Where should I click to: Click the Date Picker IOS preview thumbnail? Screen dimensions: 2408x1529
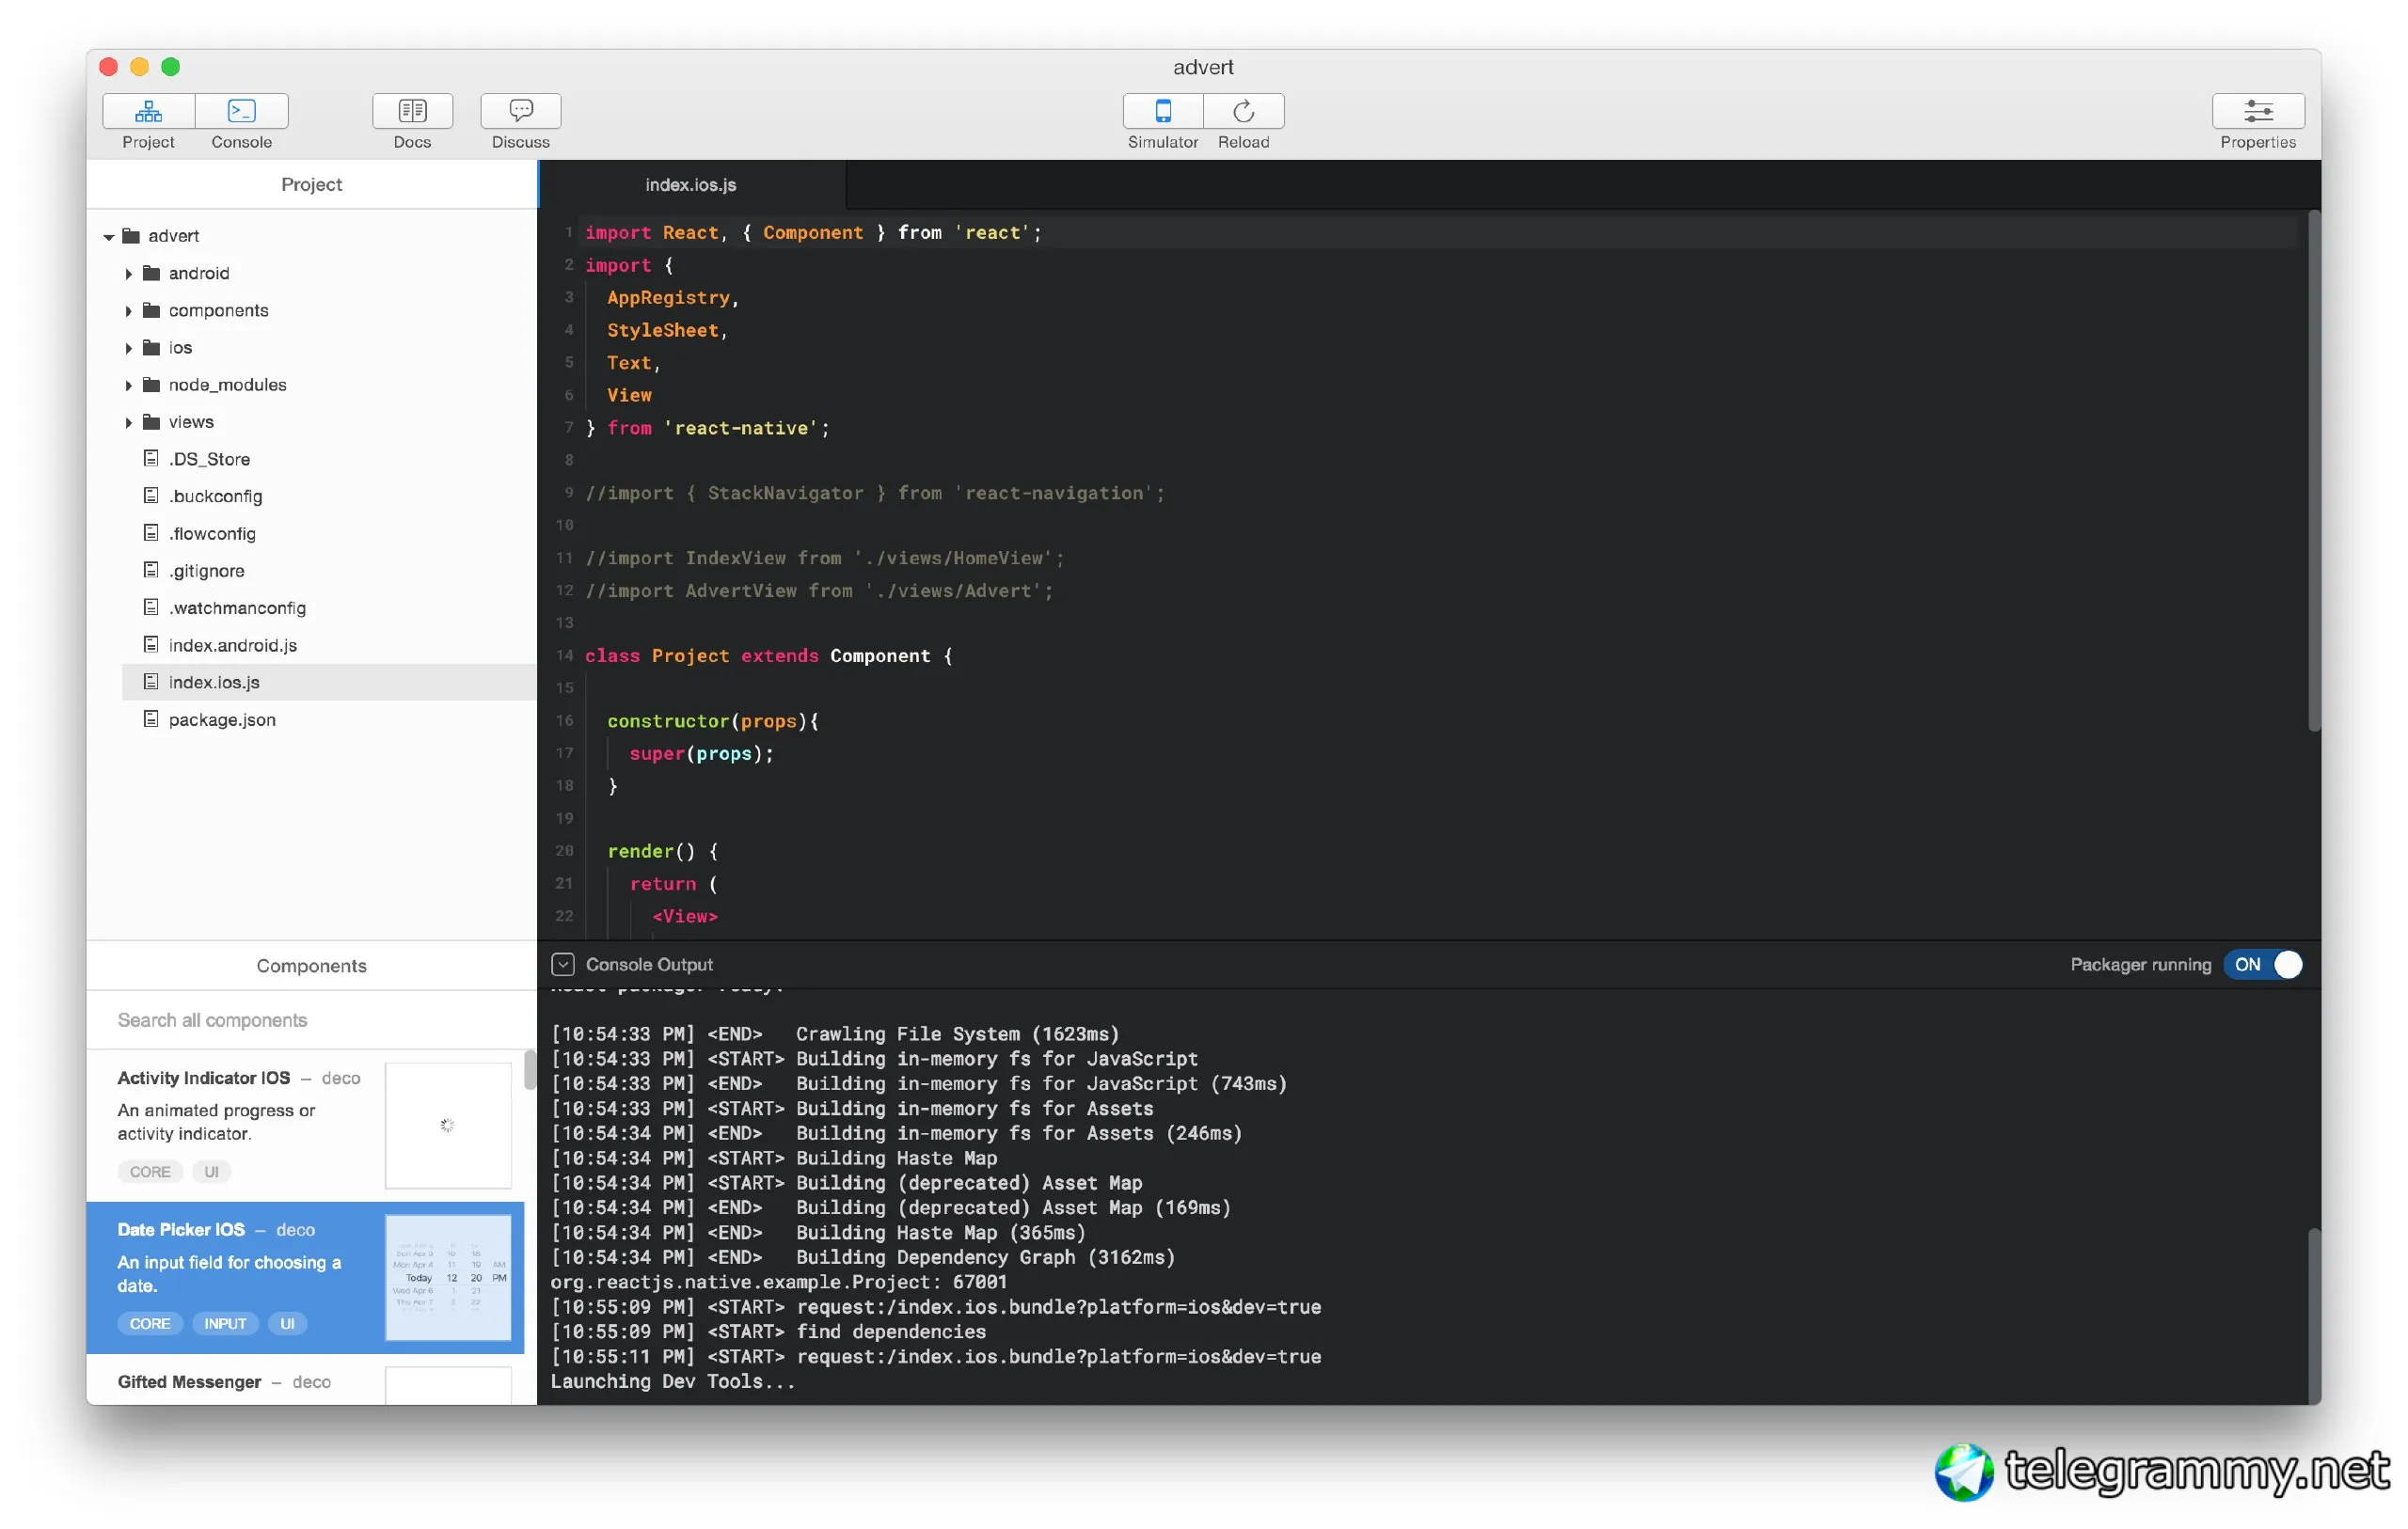[448, 1277]
